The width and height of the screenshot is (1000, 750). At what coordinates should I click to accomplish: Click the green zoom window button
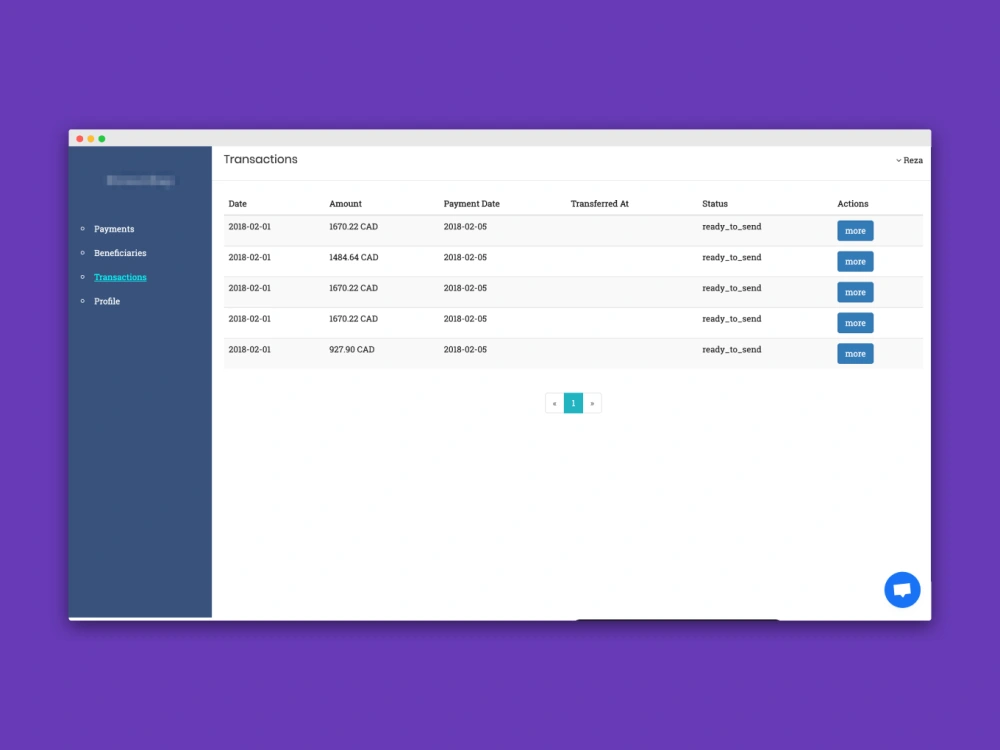click(x=100, y=138)
